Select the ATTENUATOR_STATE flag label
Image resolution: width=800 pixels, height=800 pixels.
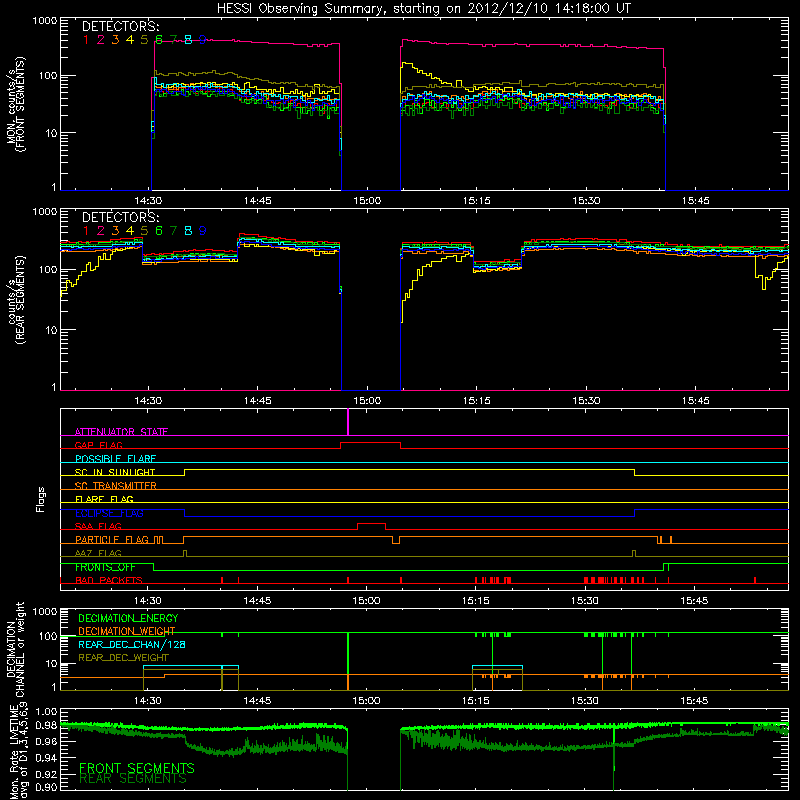[x=121, y=432]
